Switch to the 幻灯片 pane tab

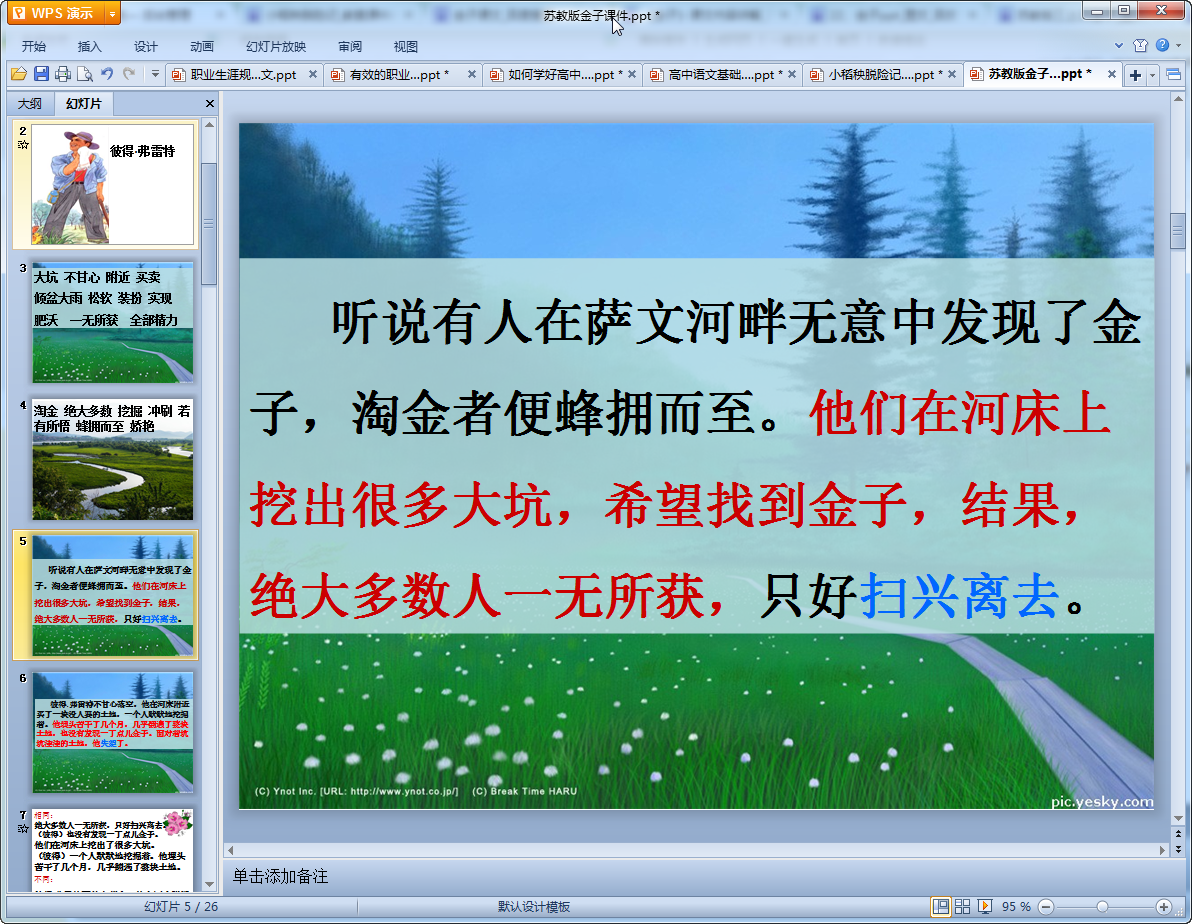[83, 103]
